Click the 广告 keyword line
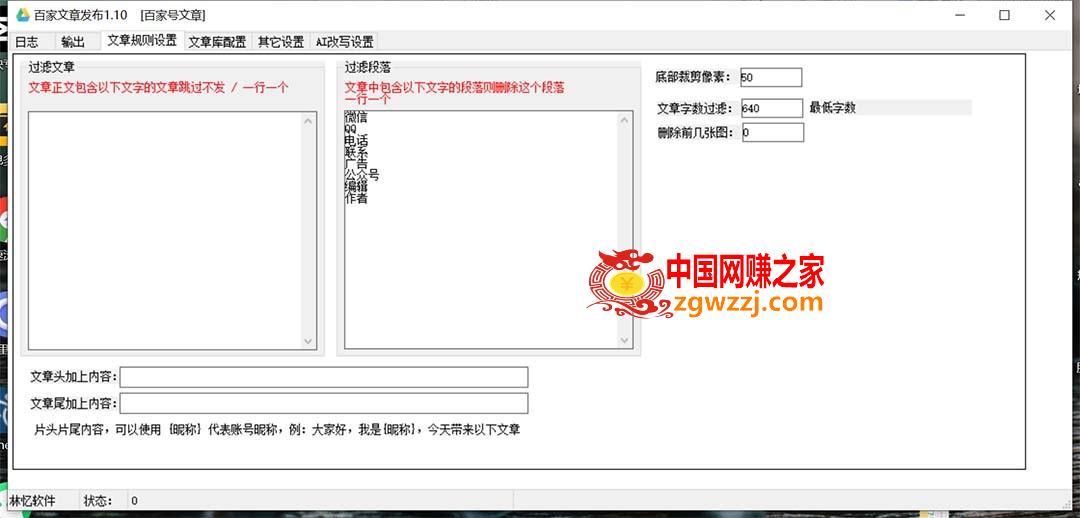The height and width of the screenshot is (518, 1080). click(355, 164)
